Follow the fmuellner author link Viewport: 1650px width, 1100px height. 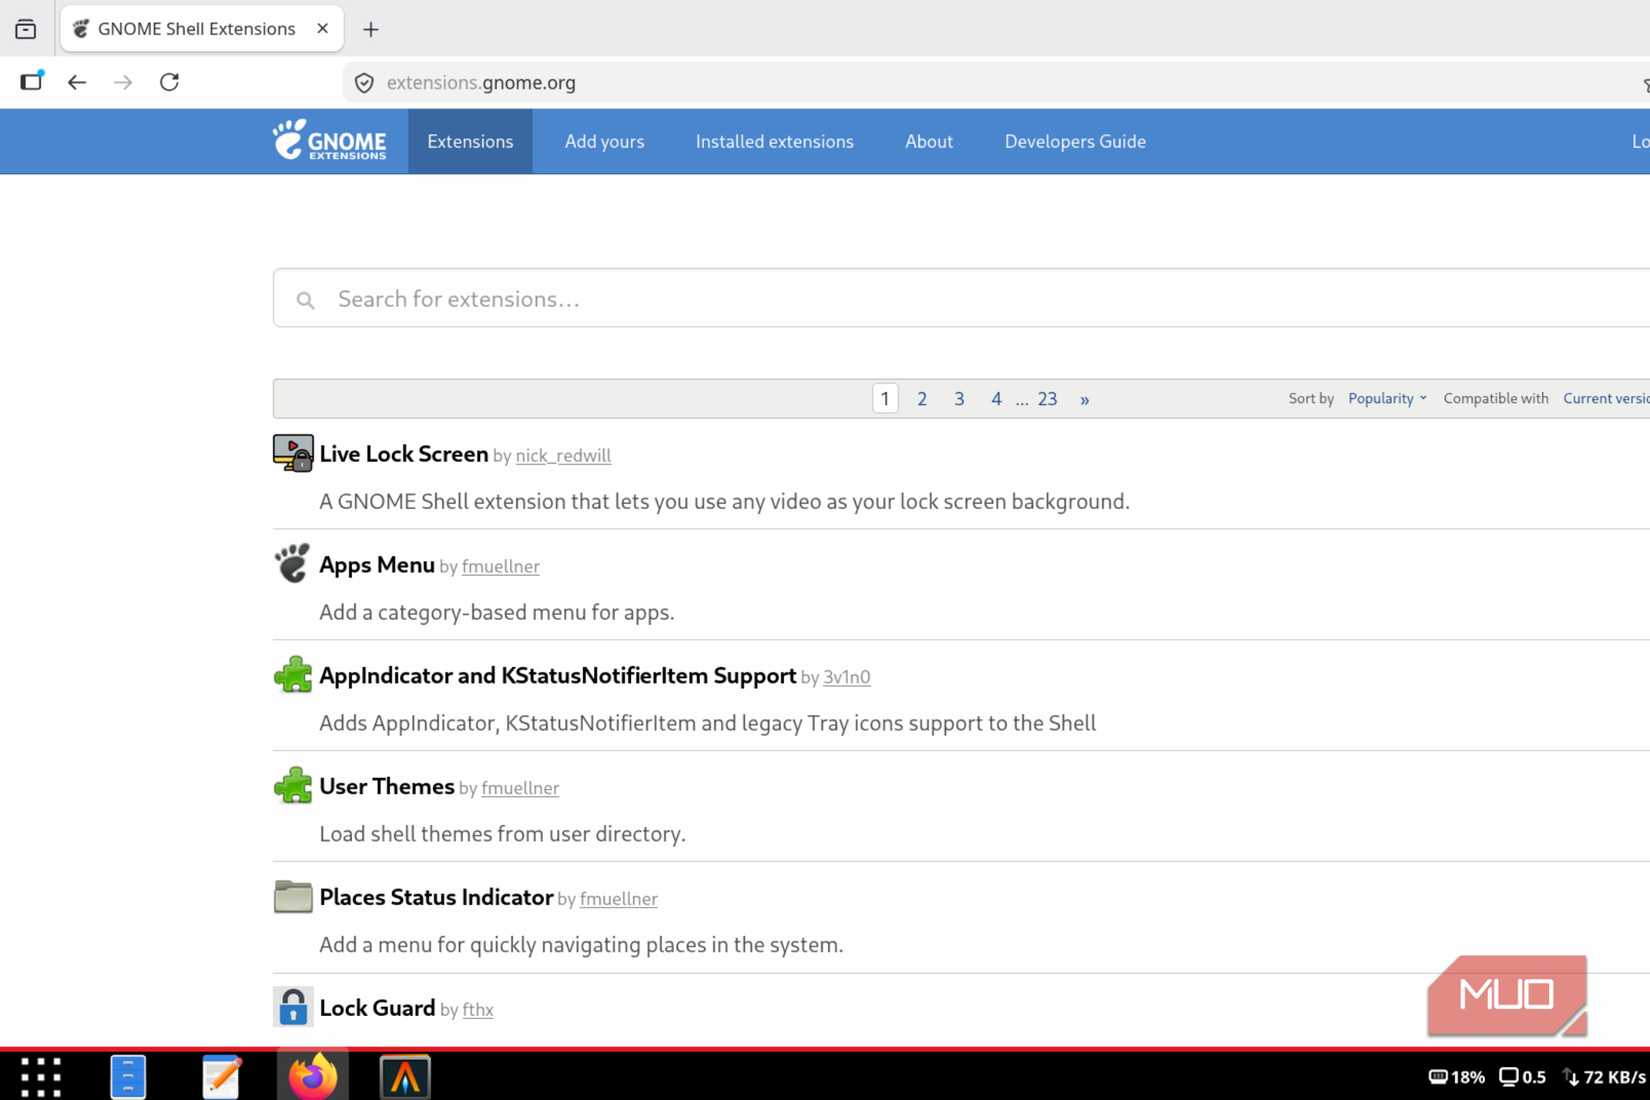click(500, 566)
